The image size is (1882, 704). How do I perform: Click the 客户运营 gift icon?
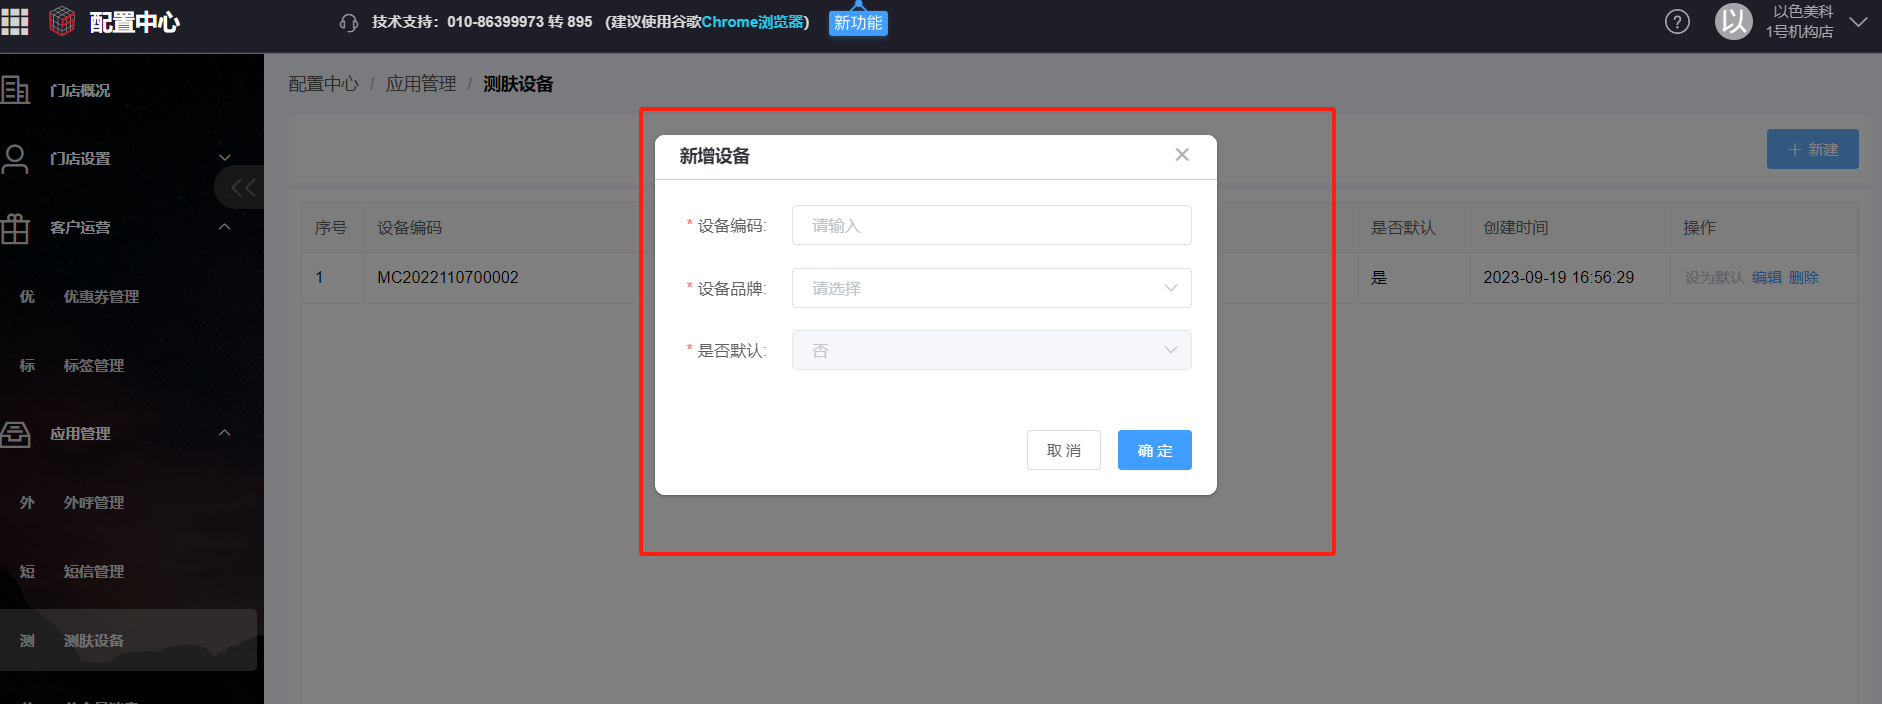click(x=16, y=228)
